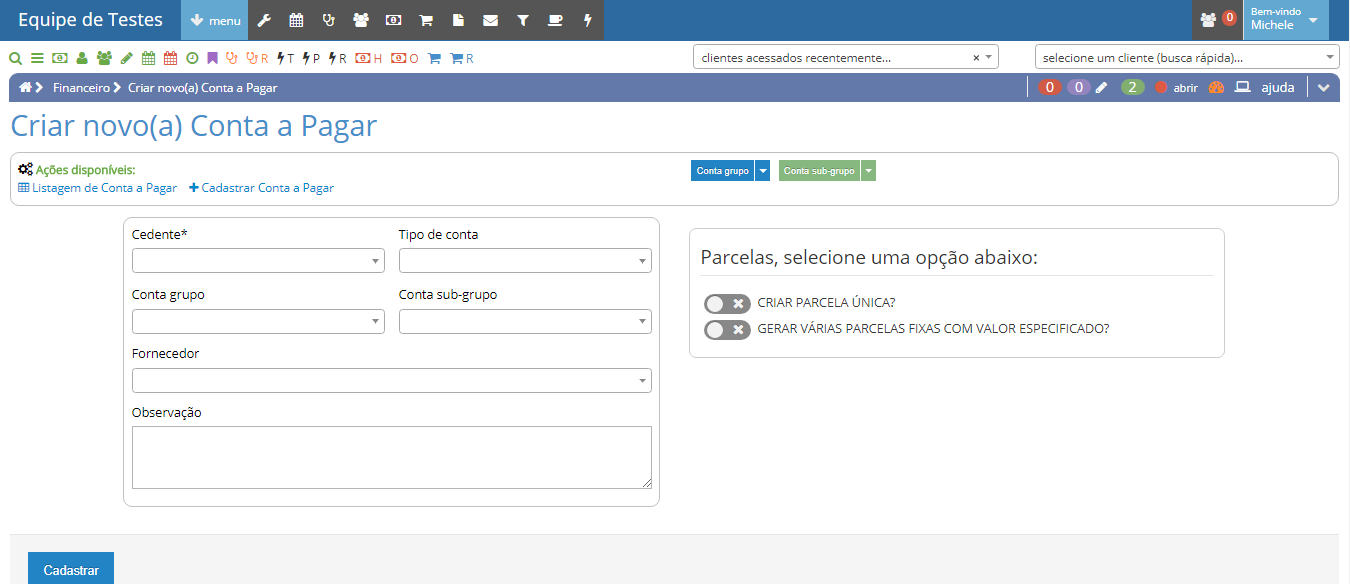Open the Cedente dropdown

pos(258,261)
